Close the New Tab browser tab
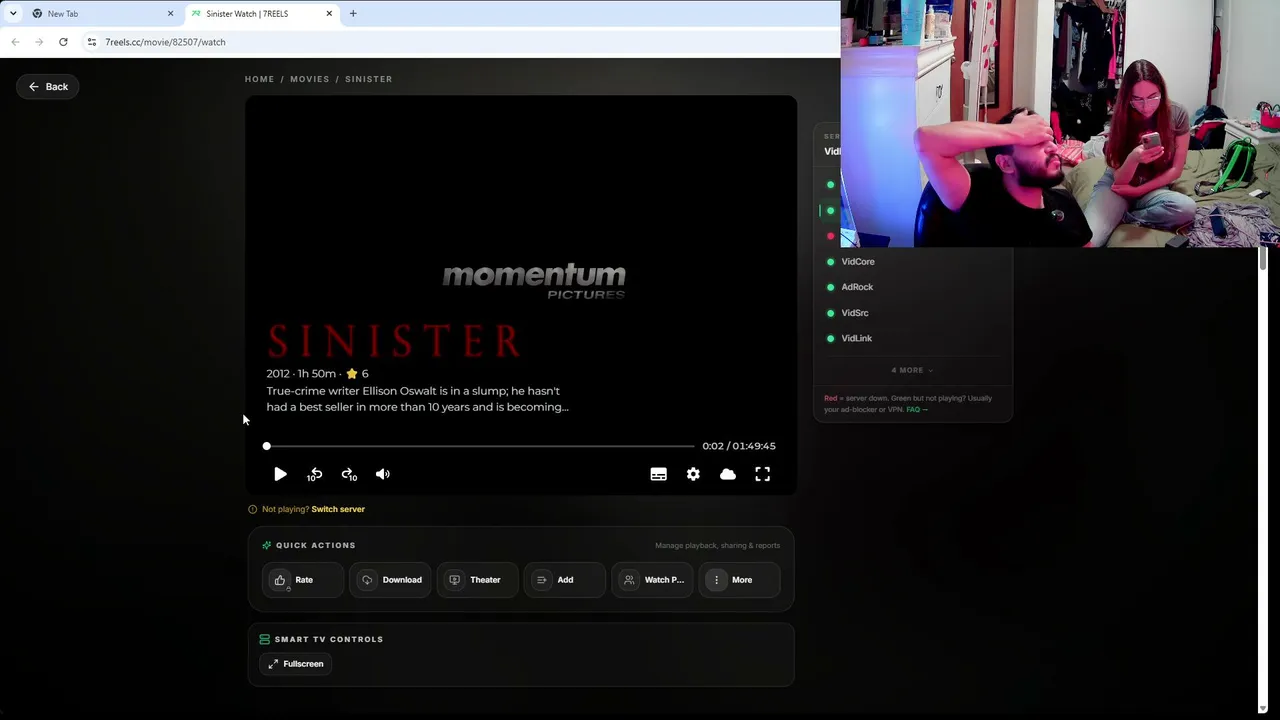 point(170,14)
